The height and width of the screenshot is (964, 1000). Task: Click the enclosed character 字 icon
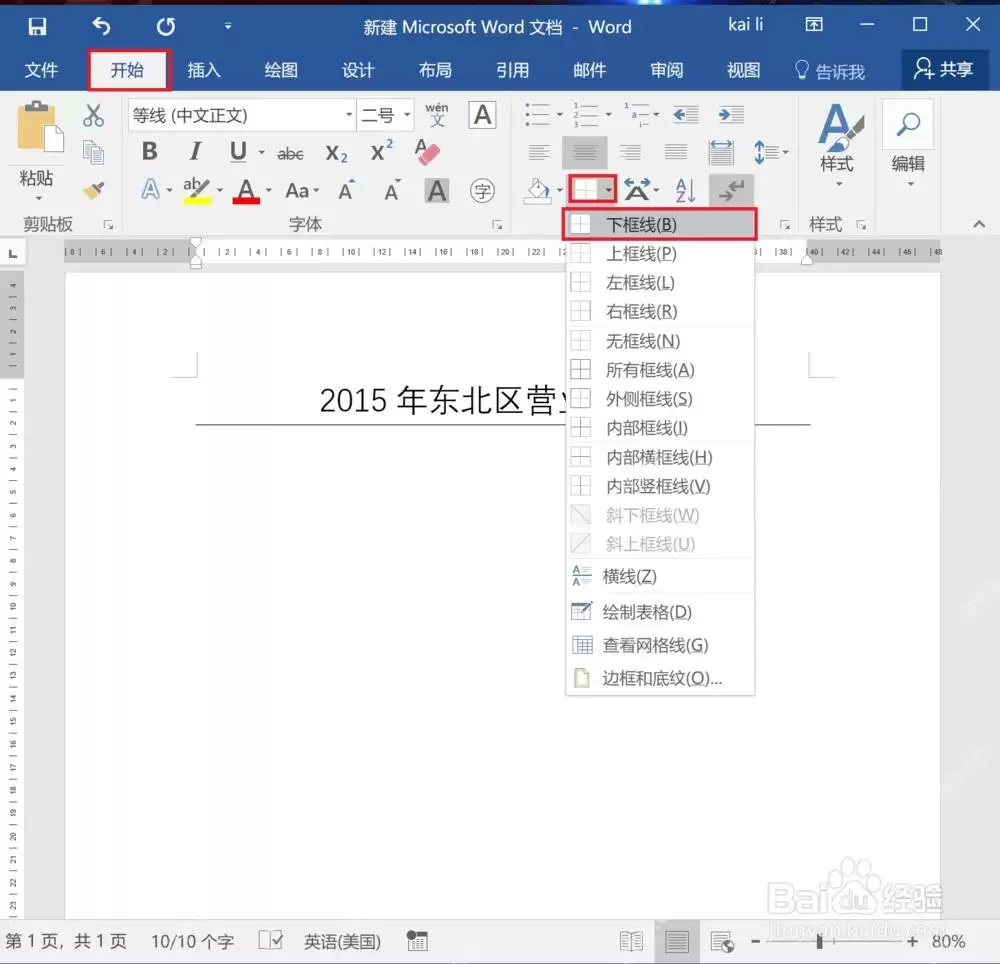[482, 191]
